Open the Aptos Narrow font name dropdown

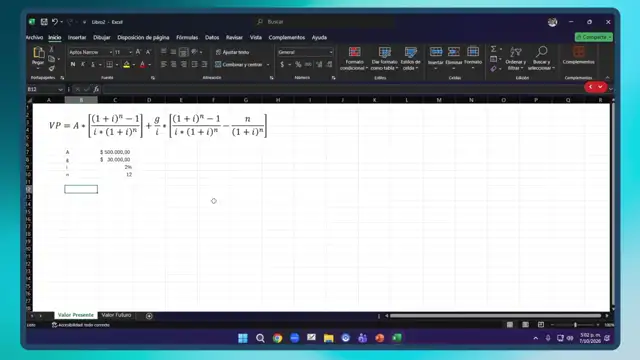pyautogui.click(x=111, y=52)
